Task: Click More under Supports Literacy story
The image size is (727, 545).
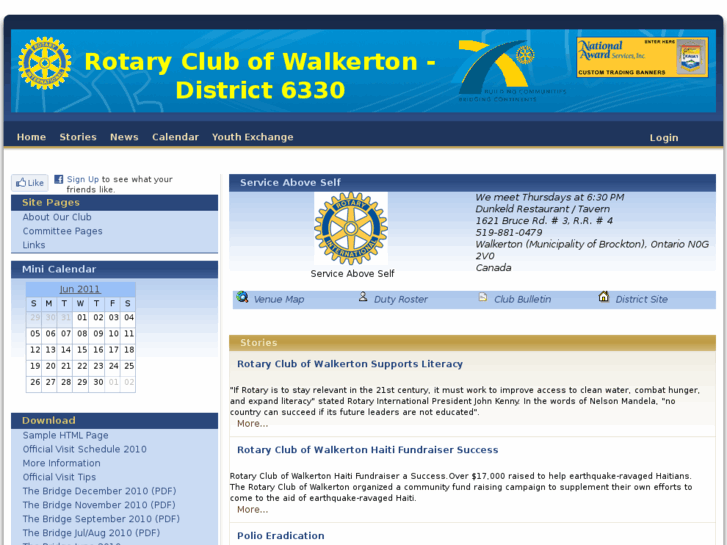Action: coord(252,423)
